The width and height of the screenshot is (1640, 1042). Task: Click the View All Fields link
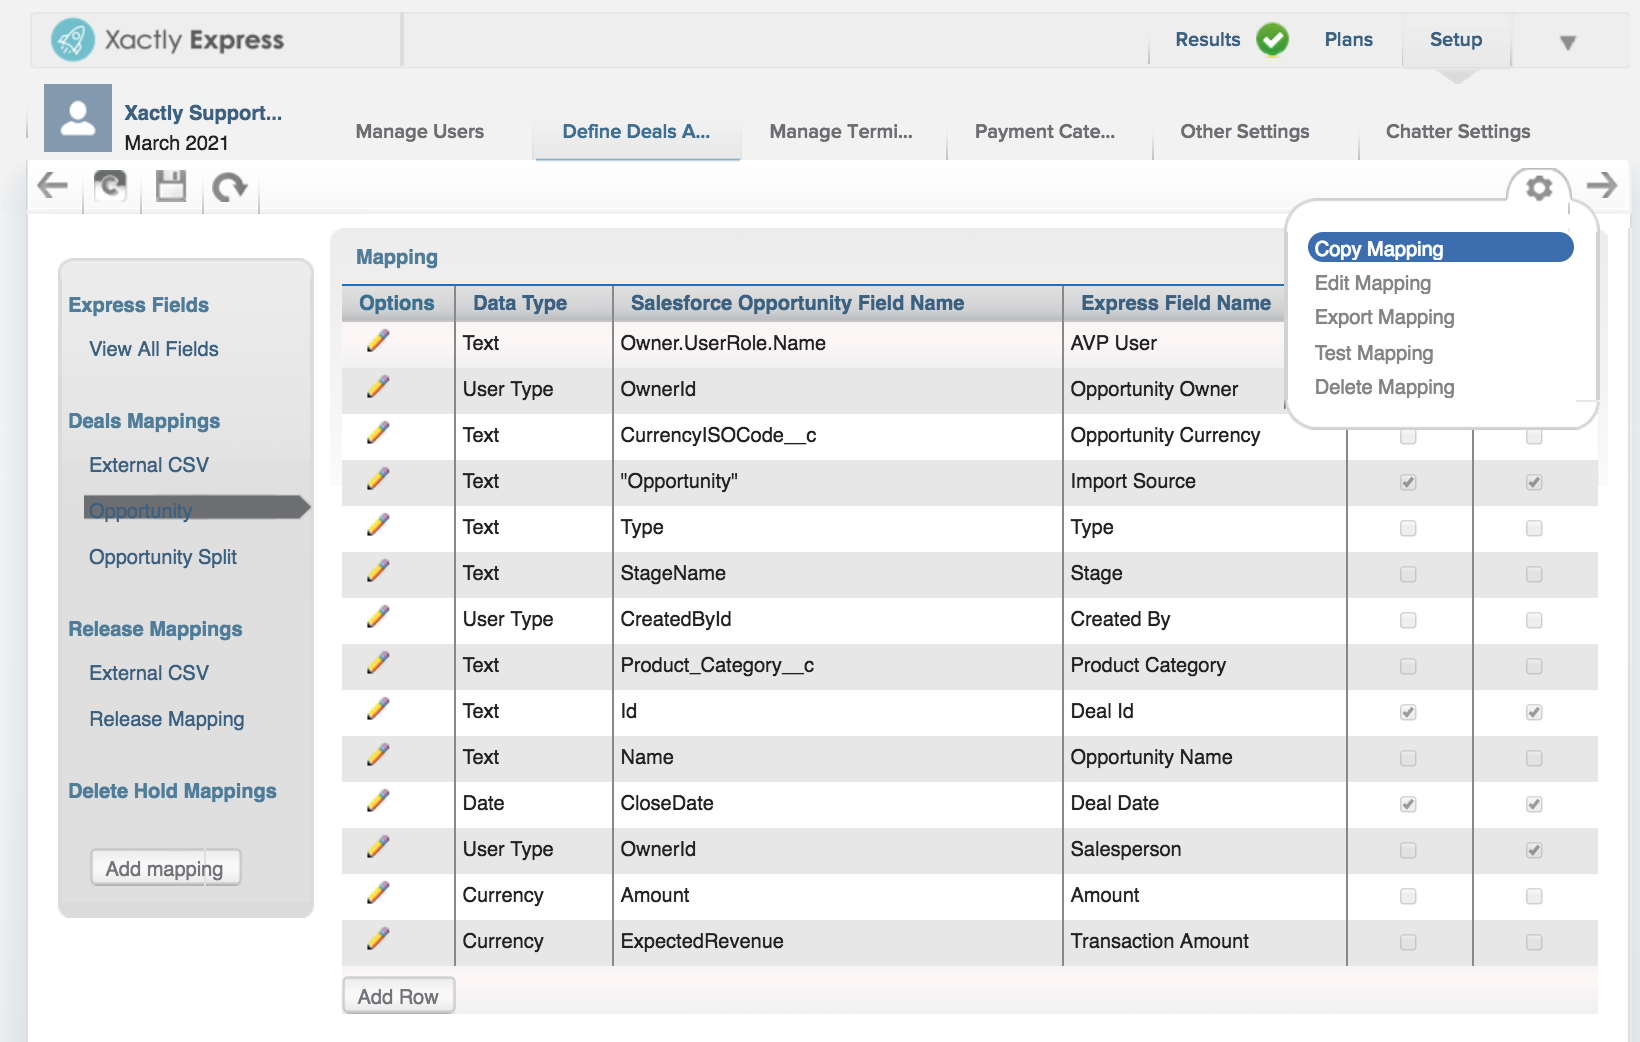click(x=154, y=349)
